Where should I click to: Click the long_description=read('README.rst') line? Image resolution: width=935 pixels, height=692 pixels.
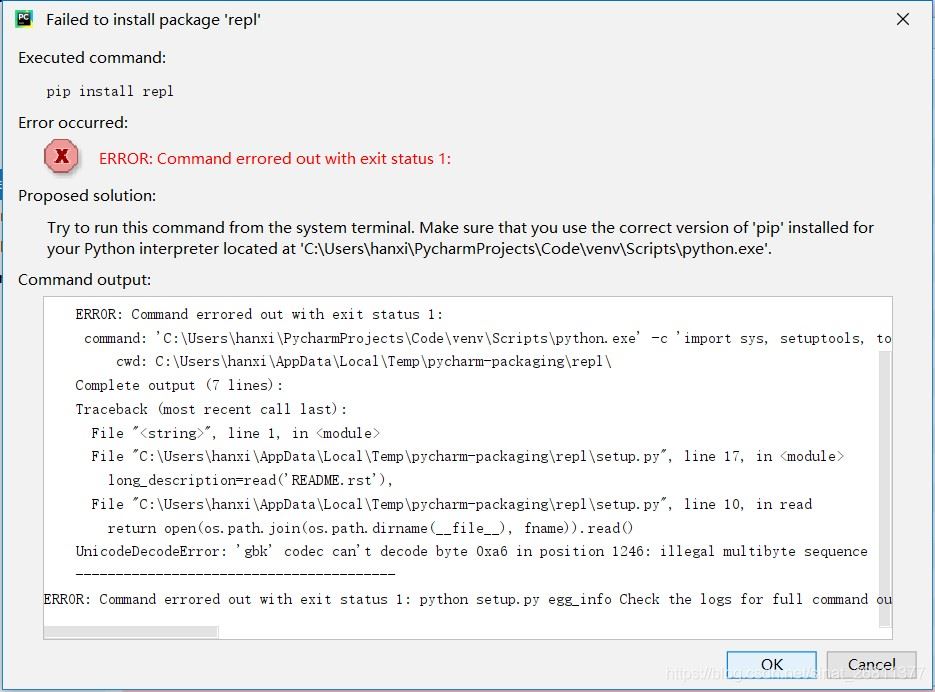[x=250, y=480]
